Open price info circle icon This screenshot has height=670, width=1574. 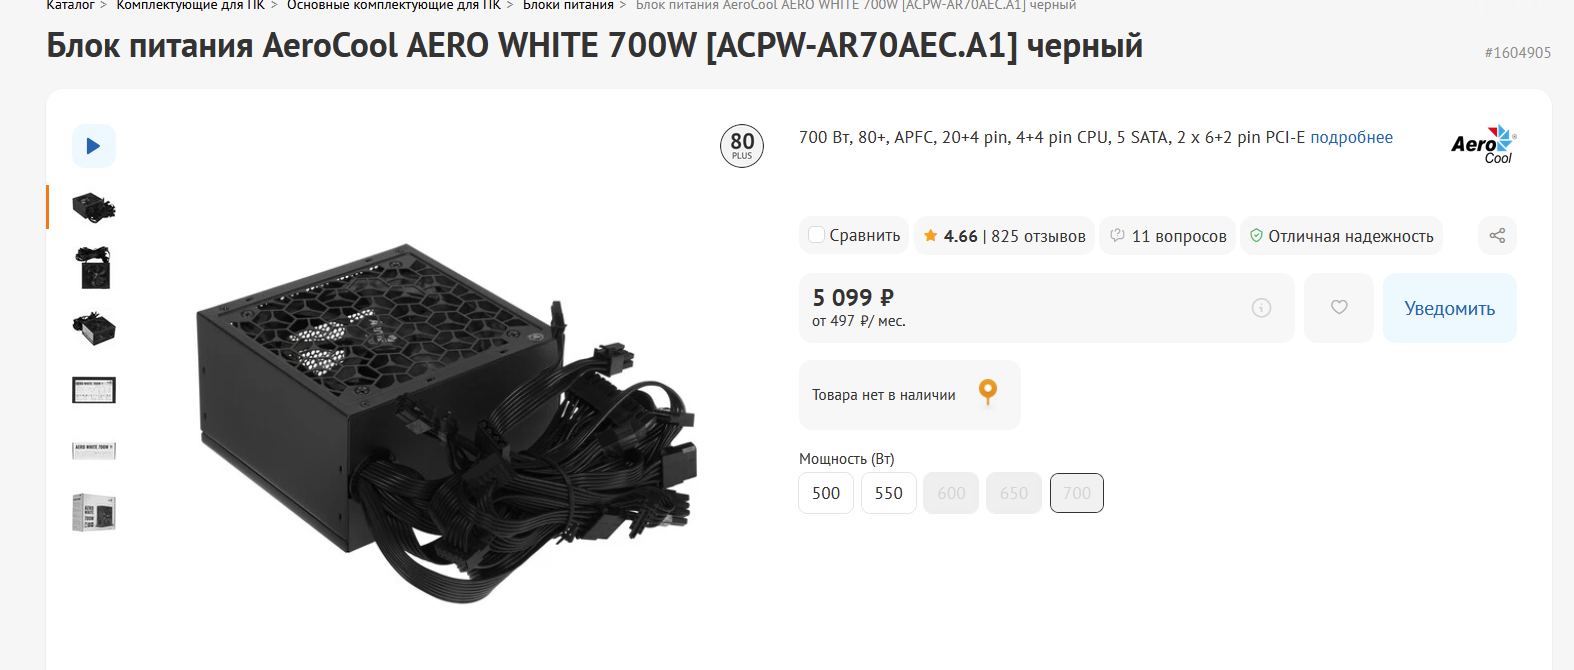(x=1262, y=308)
